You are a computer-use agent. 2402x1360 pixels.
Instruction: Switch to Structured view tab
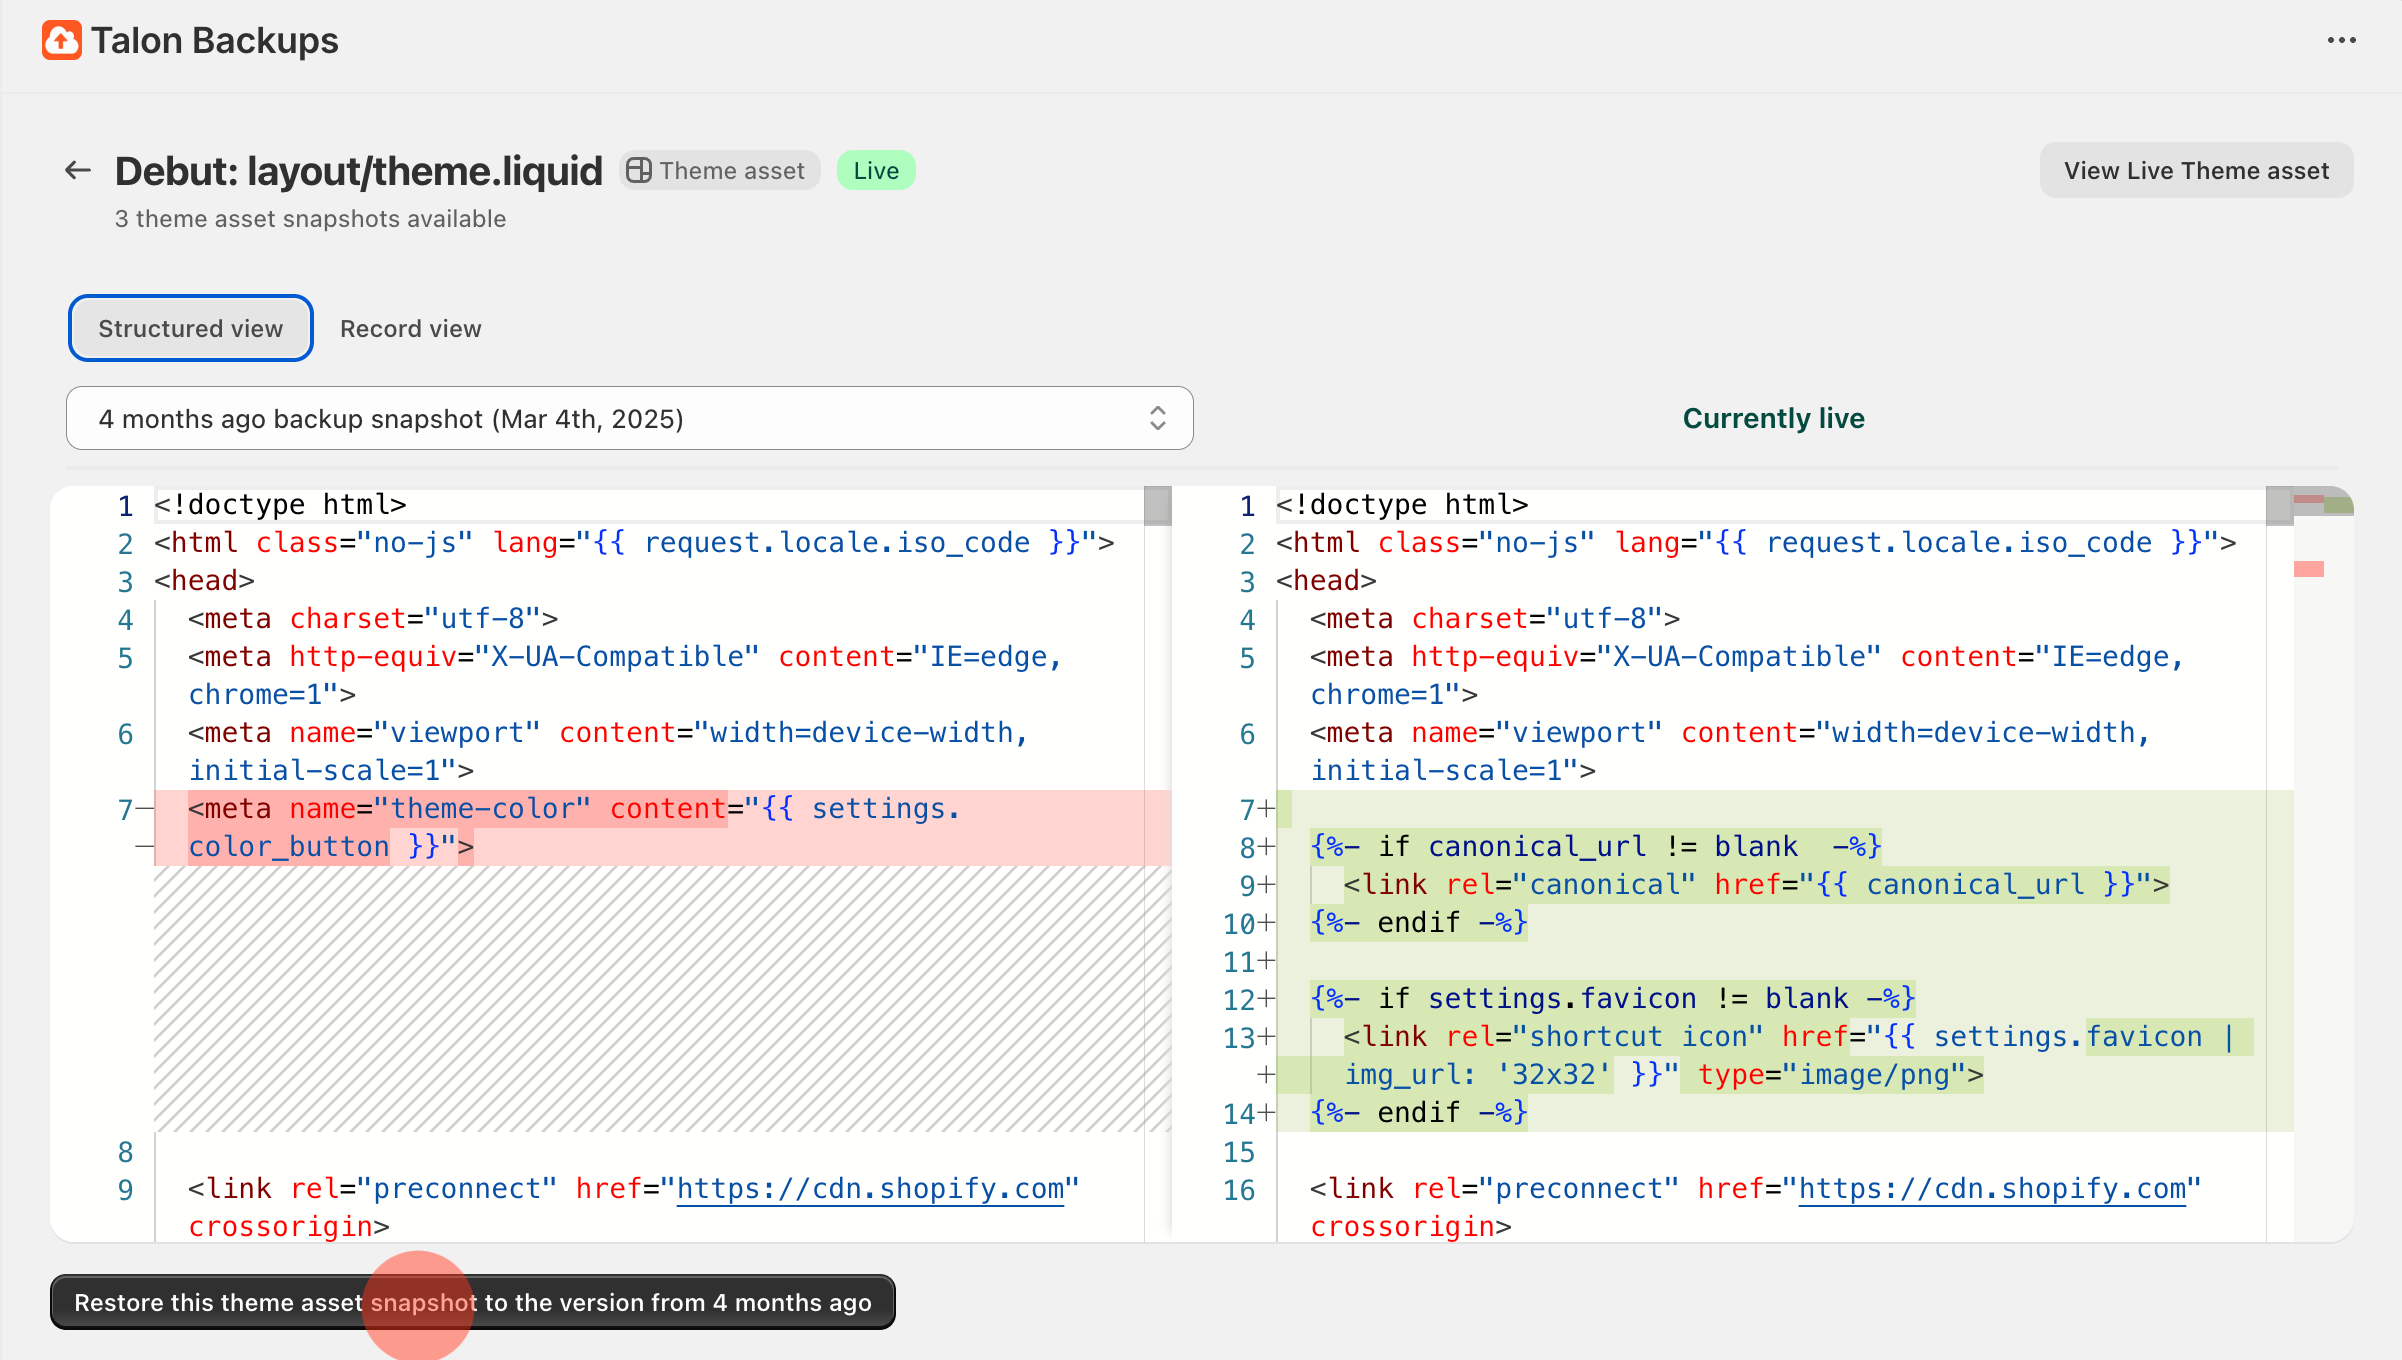tap(190, 328)
